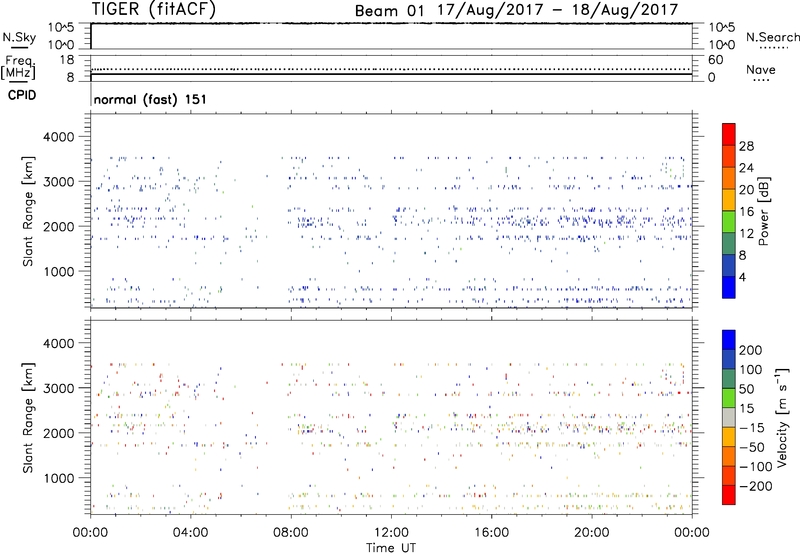Click the '4000' tick on the power panel axis

pos(58,137)
